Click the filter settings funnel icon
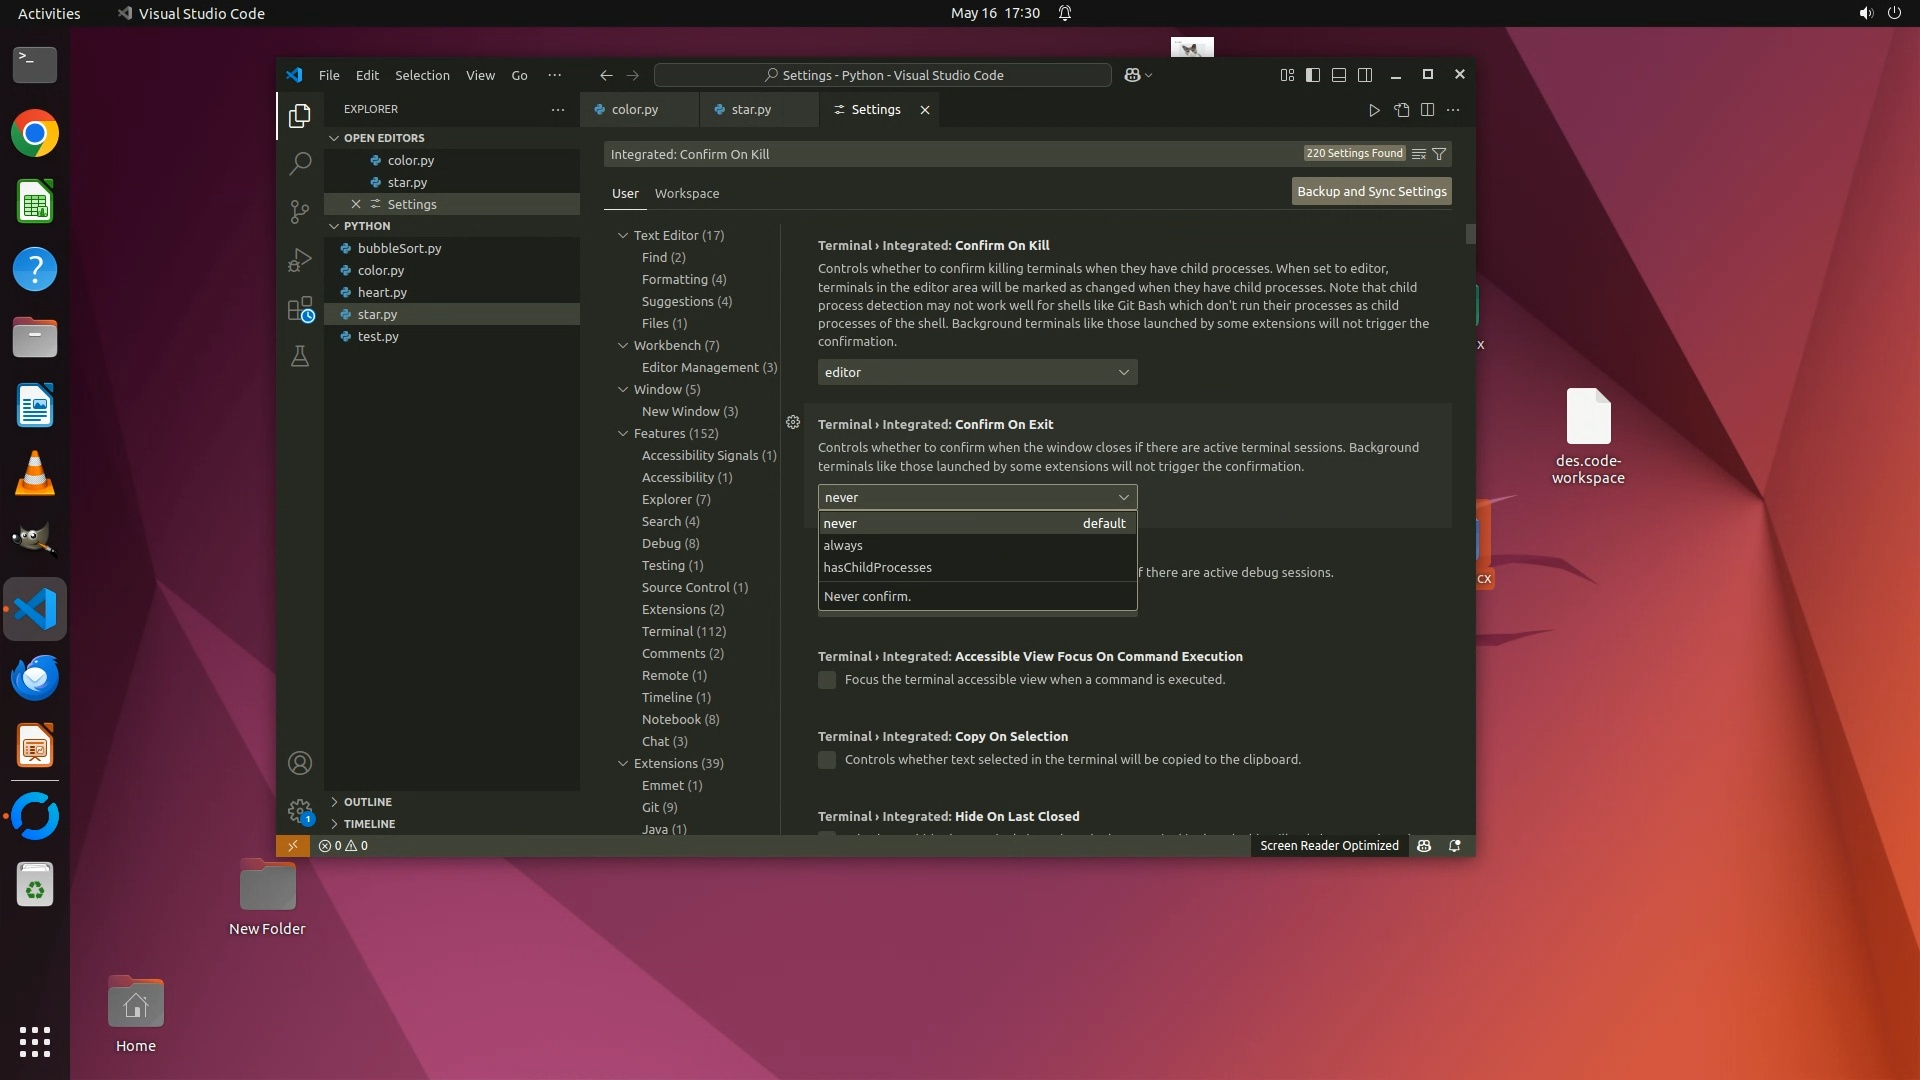The image size is (1920, 1080). tap(1439, 154)
